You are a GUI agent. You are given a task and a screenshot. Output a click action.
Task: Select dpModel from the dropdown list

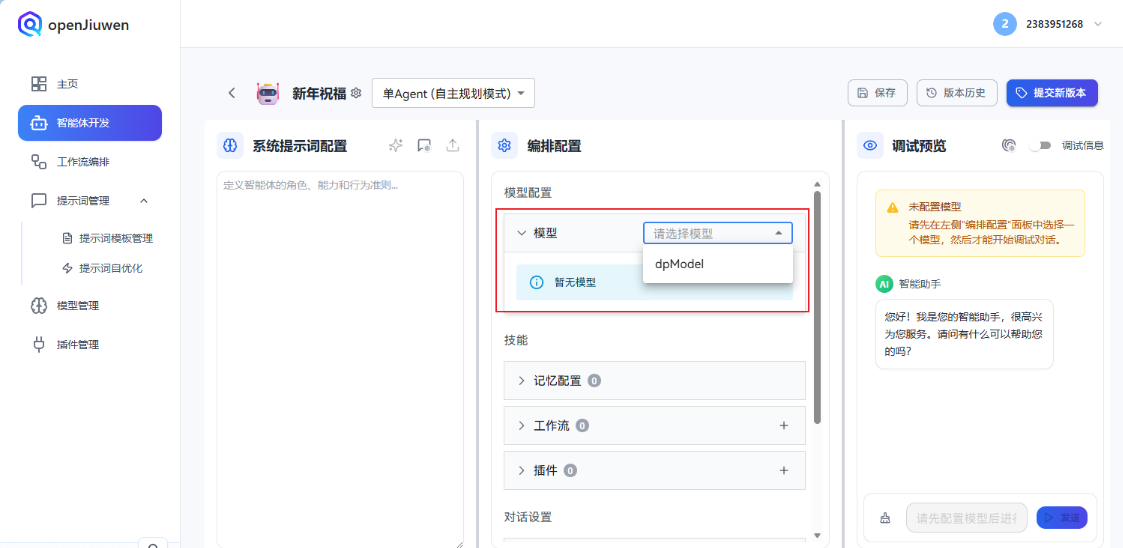(x=718, y=264)
